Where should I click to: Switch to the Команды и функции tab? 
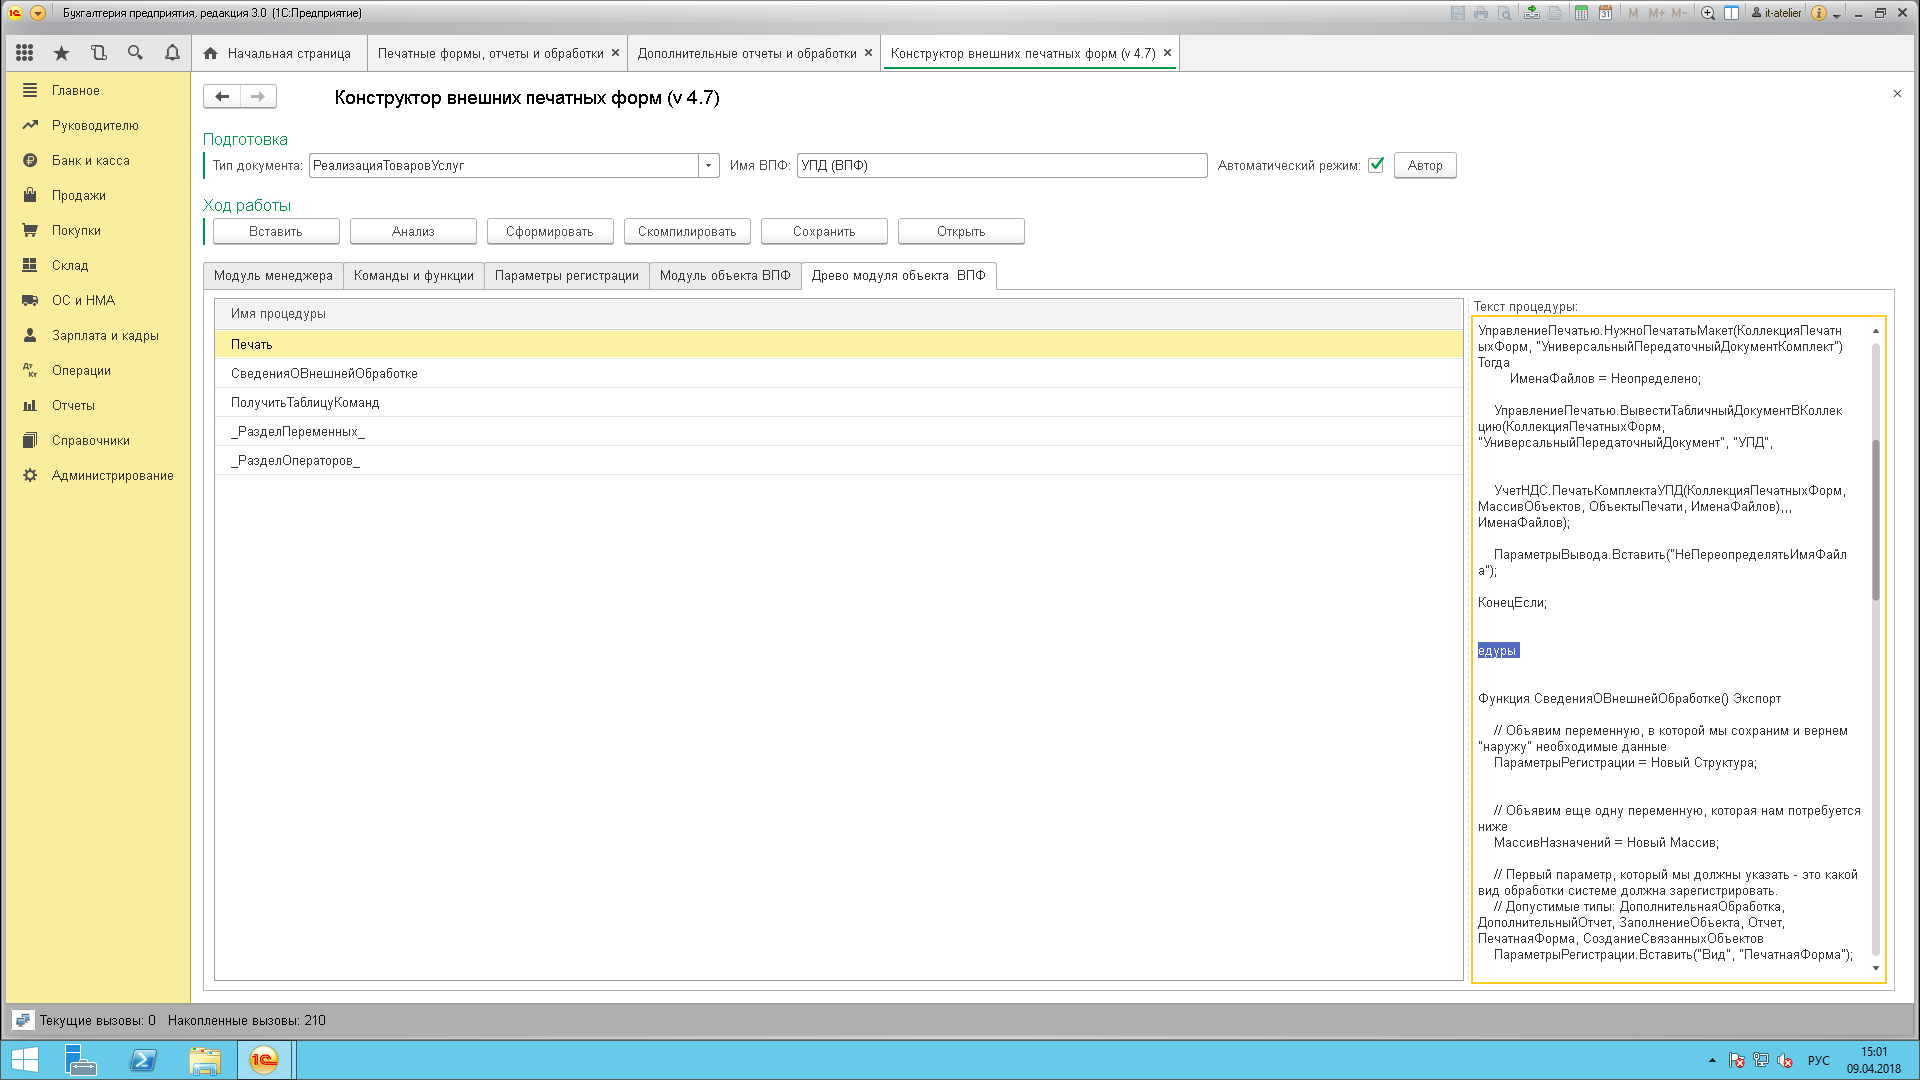[x=414, y=276]
